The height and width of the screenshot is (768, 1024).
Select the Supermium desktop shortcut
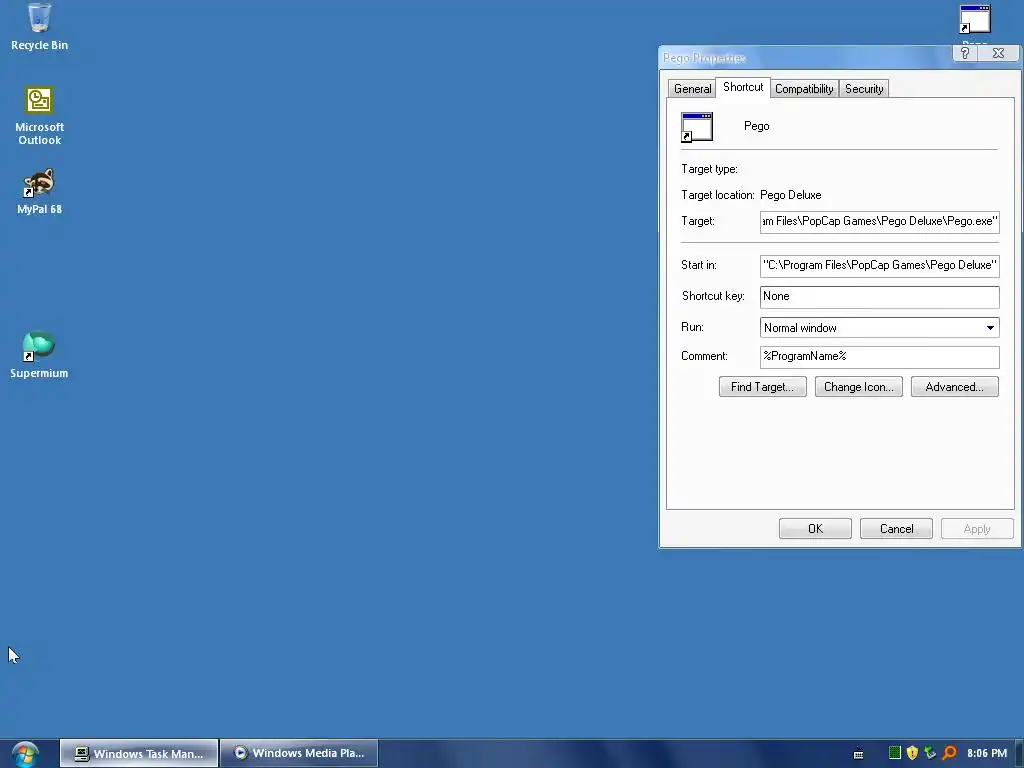pos(39,355)
